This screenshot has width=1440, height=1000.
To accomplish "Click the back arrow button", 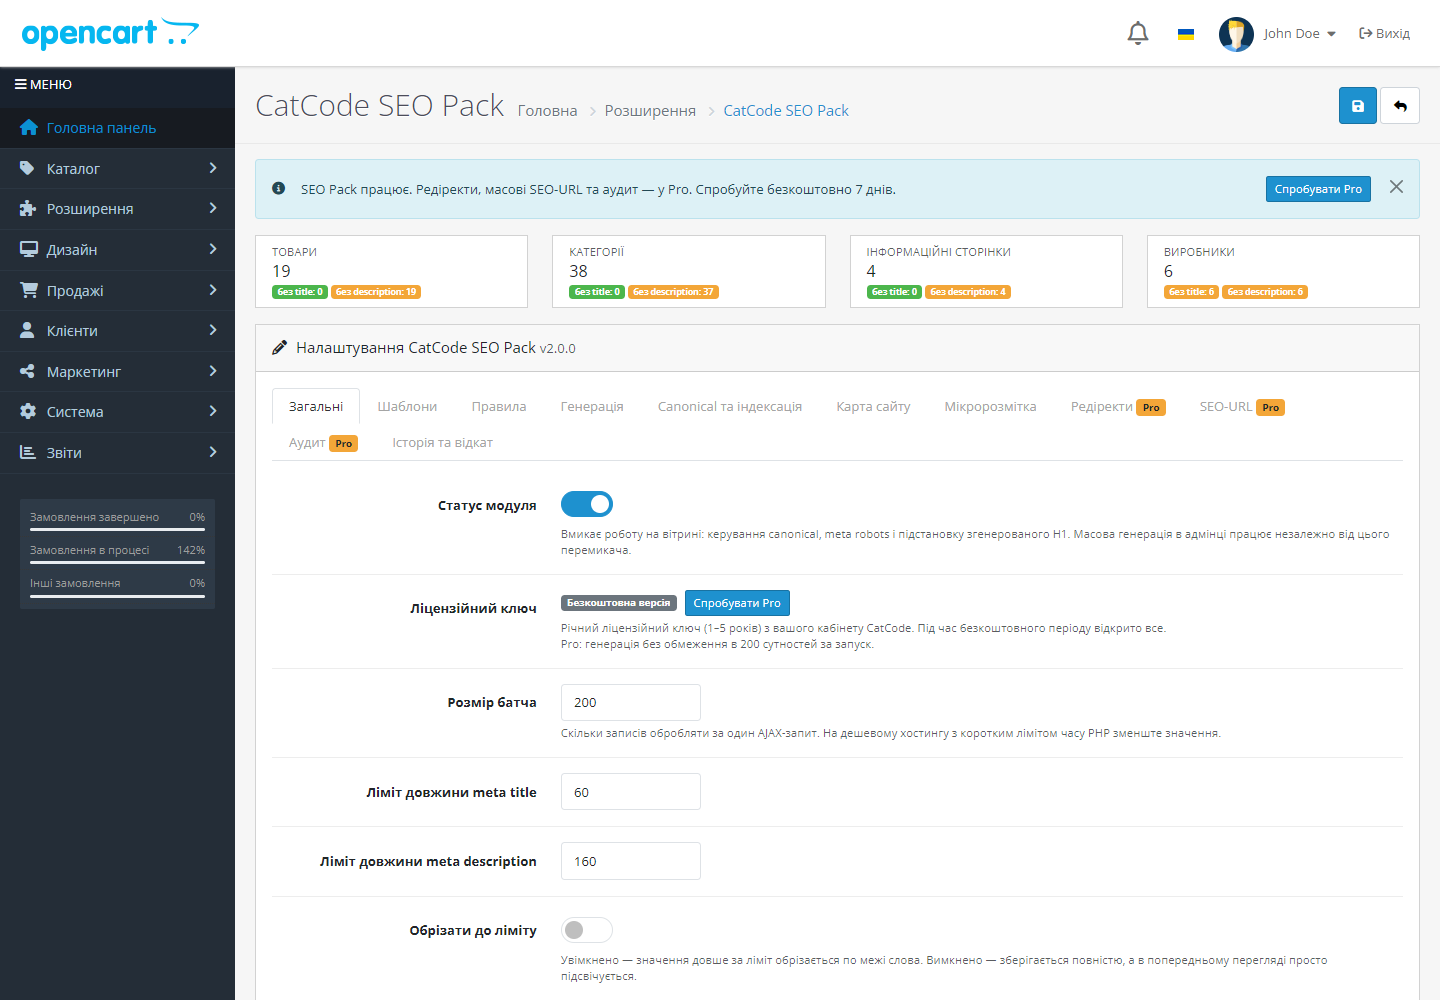I will [x=1400, y=106].
